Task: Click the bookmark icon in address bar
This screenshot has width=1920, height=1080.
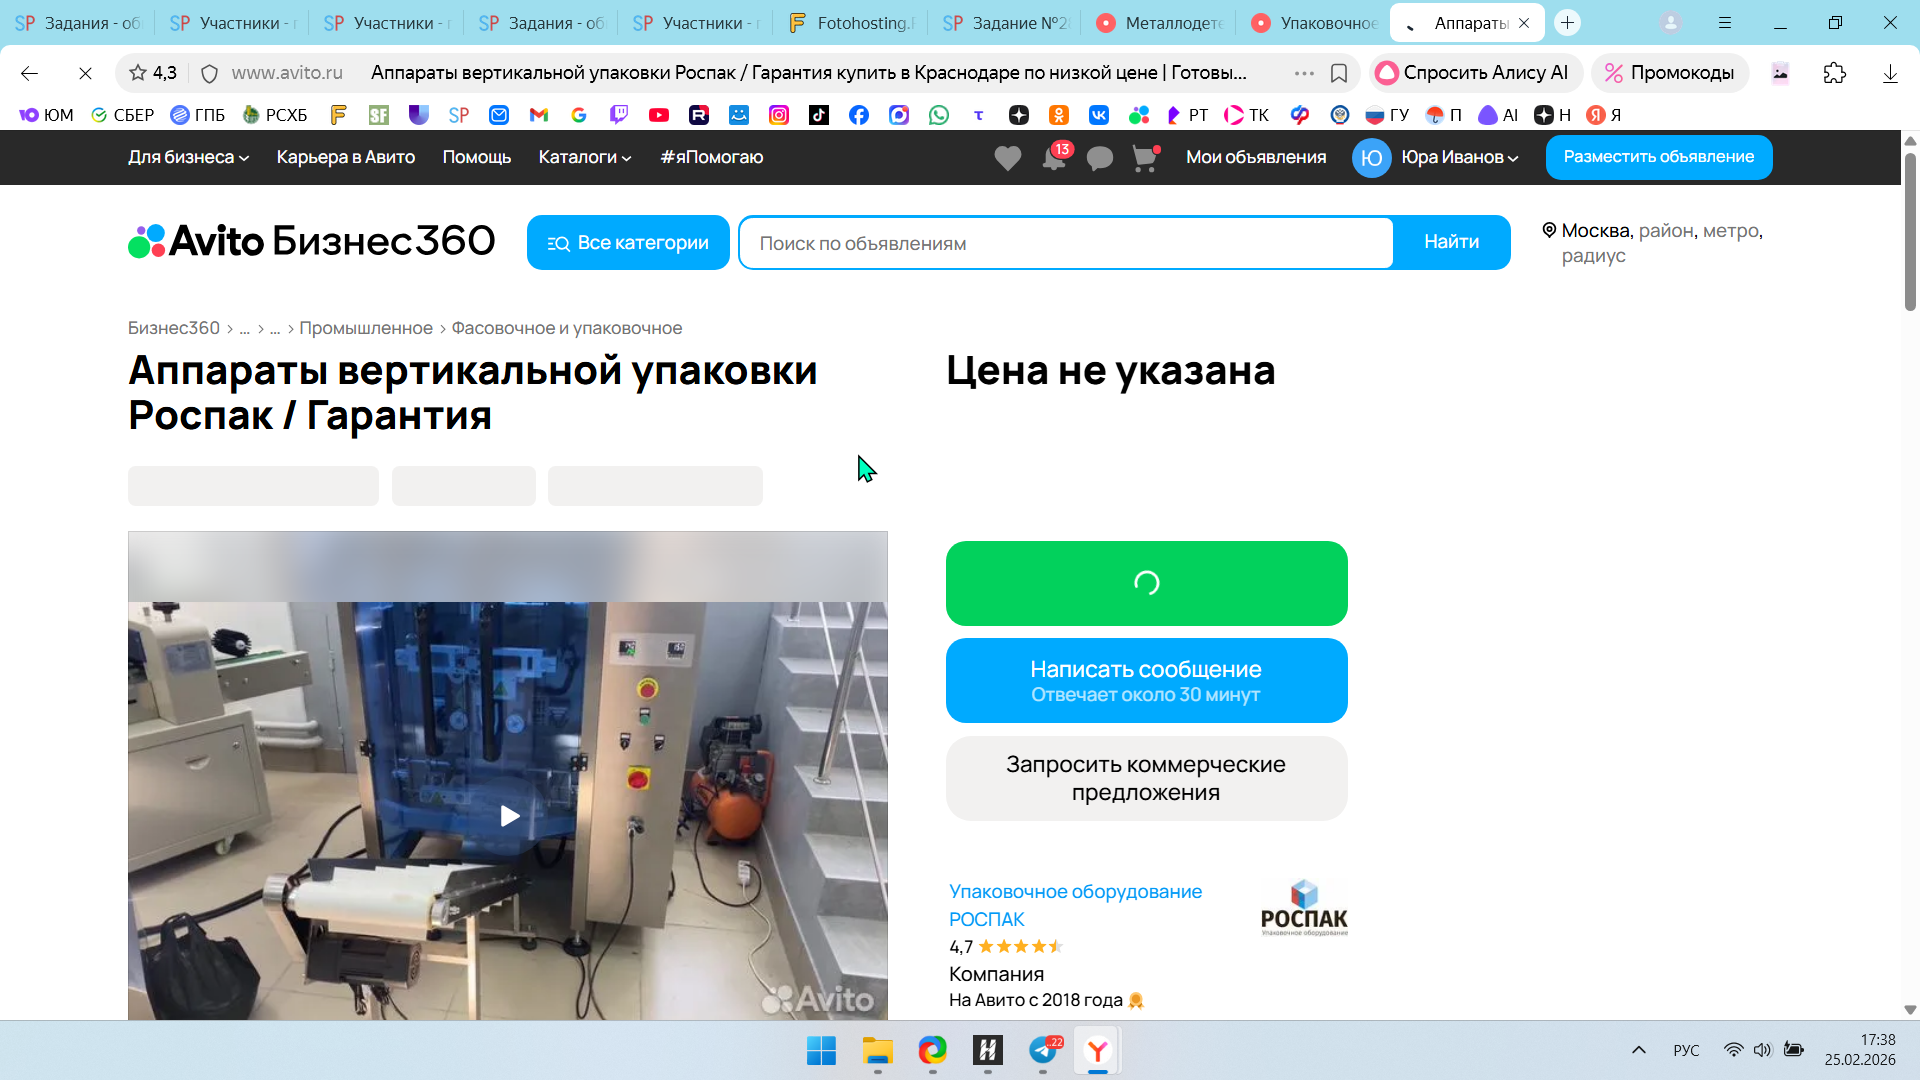Action: 1339,73
